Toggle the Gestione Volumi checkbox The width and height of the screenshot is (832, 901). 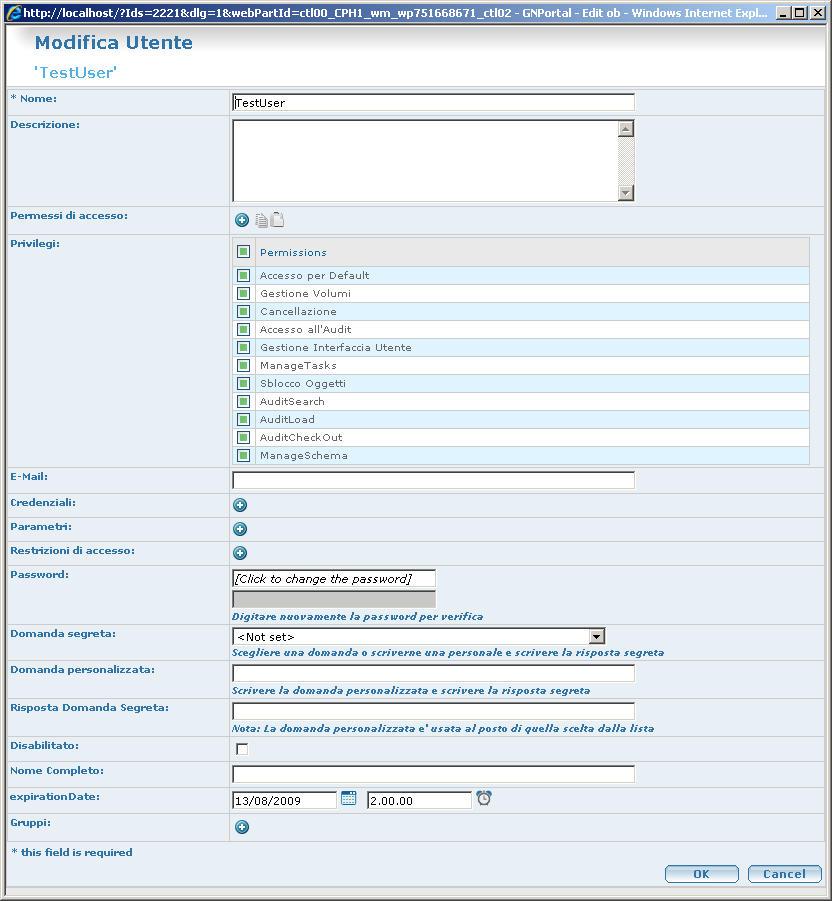[244, 294]
